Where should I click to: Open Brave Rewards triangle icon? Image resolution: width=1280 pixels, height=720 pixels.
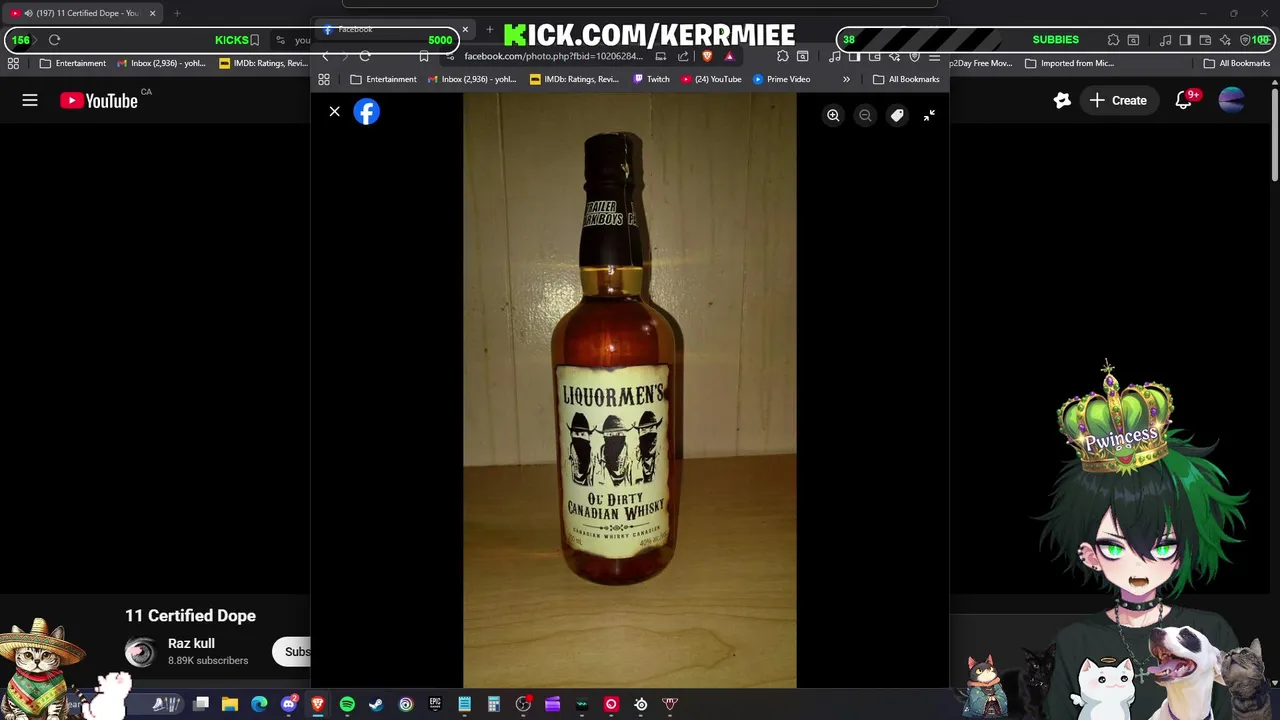click(729, 56)
